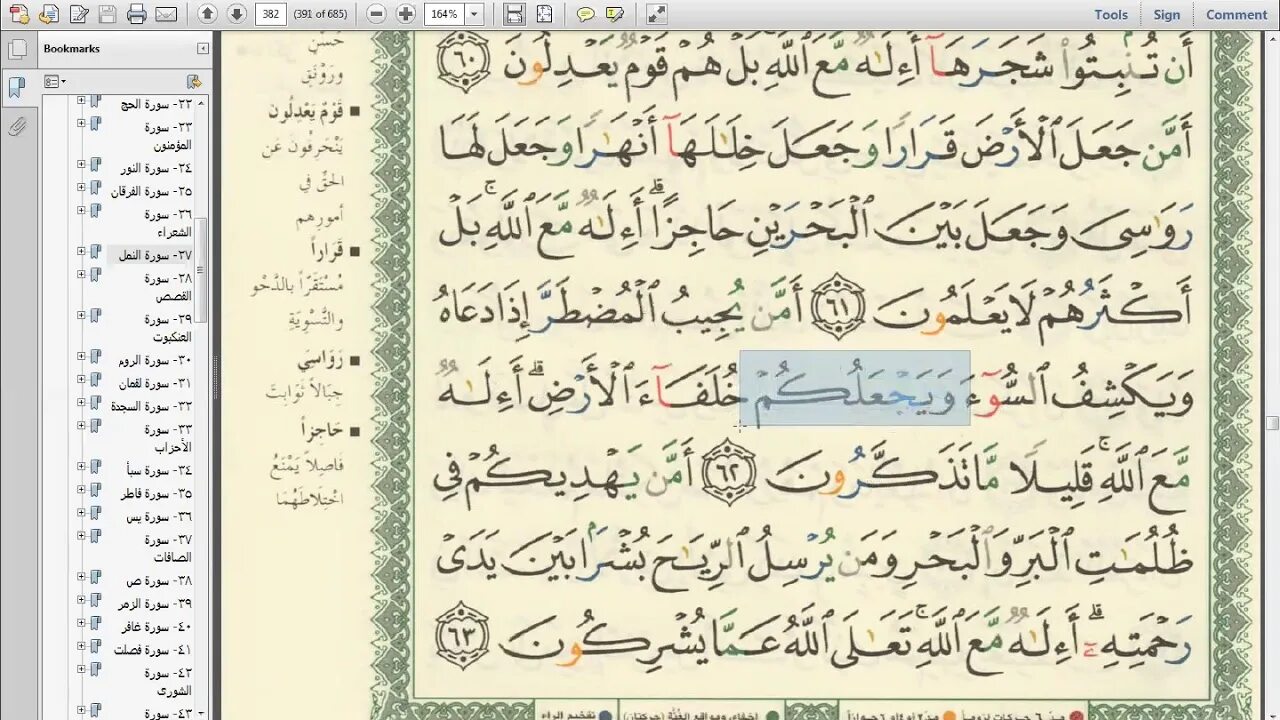1280x720 pixels.
Task: Select bookmark ٤٠ سورة غافر
Action: pyautogui.click(x=156, y=627)
